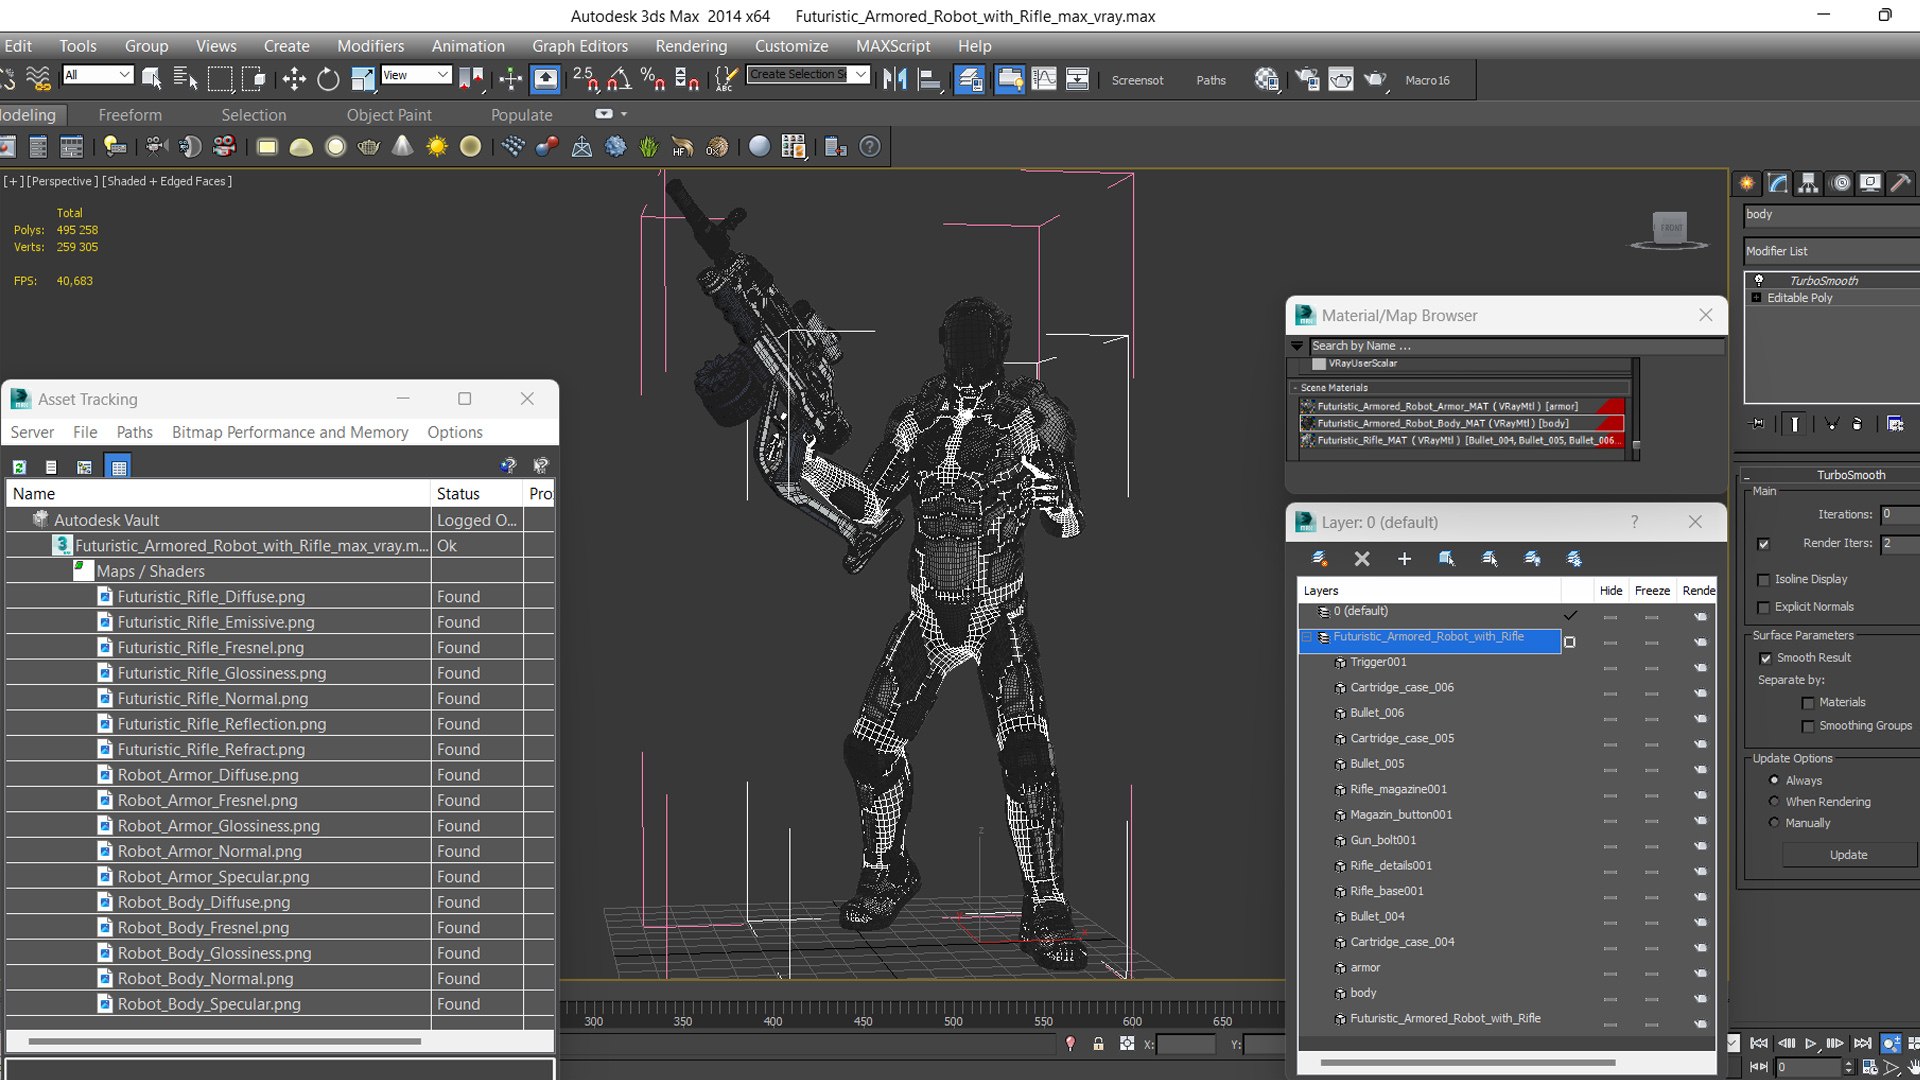Select the Move tool in main toolbar
Screen dimensions: 1920x1080
tap(294, 79)
